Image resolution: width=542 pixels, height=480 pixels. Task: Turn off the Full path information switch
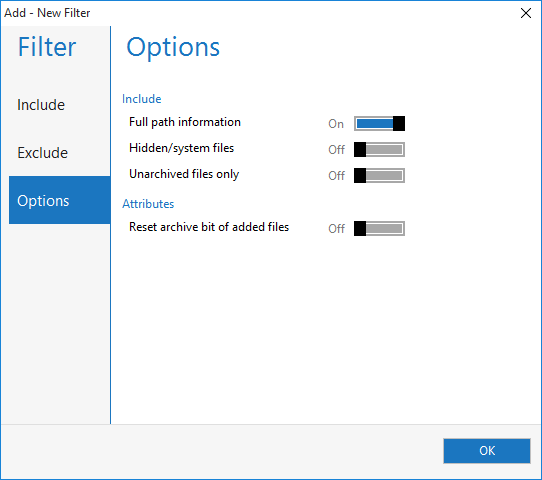click(379, 123)
